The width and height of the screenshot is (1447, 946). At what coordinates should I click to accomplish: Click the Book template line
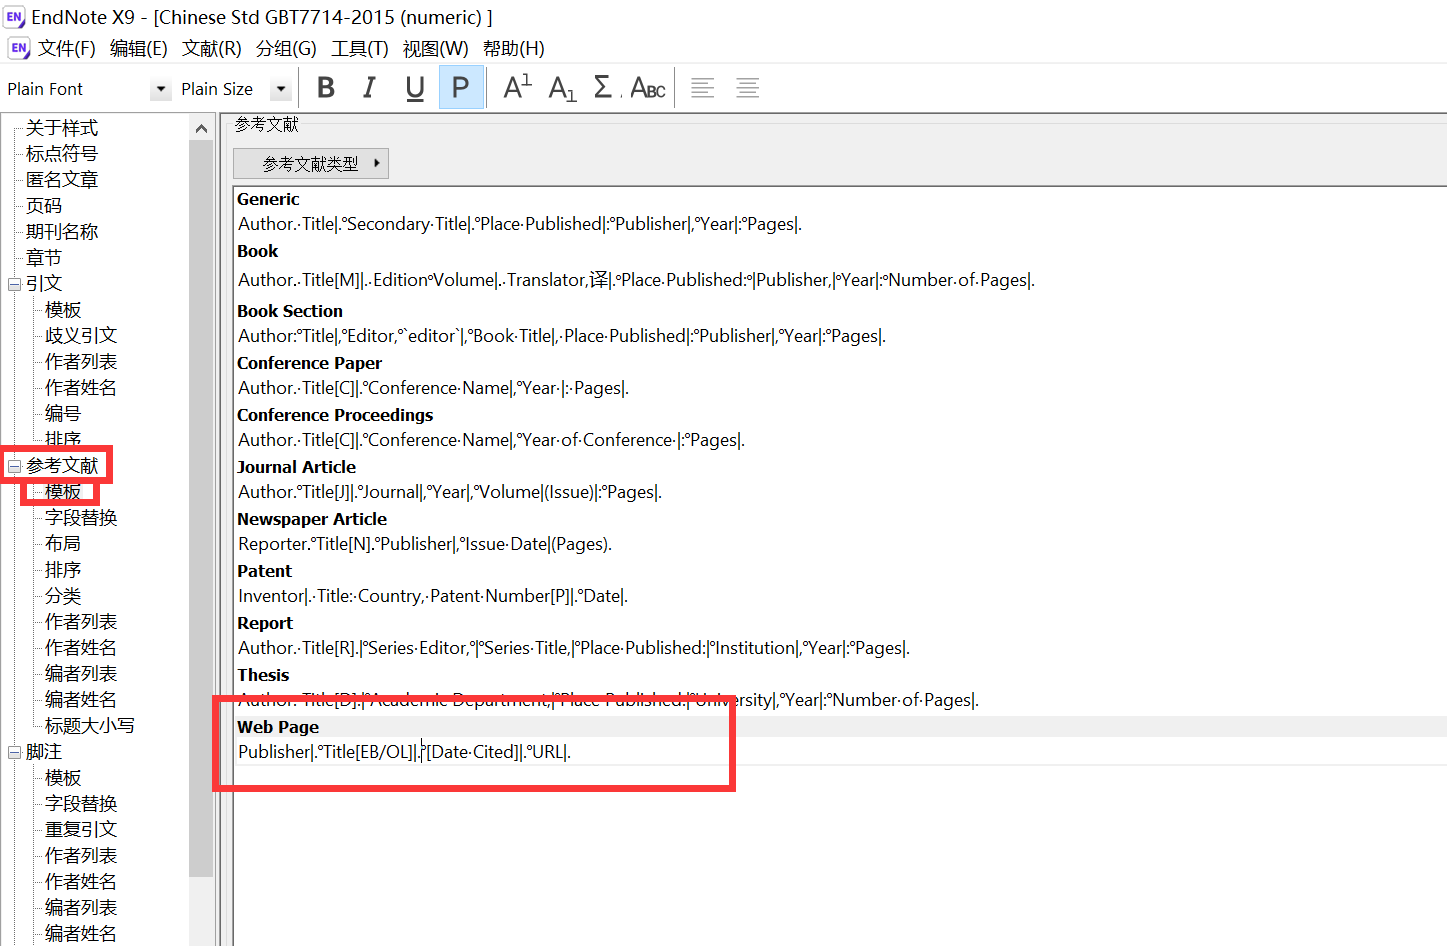636,280
